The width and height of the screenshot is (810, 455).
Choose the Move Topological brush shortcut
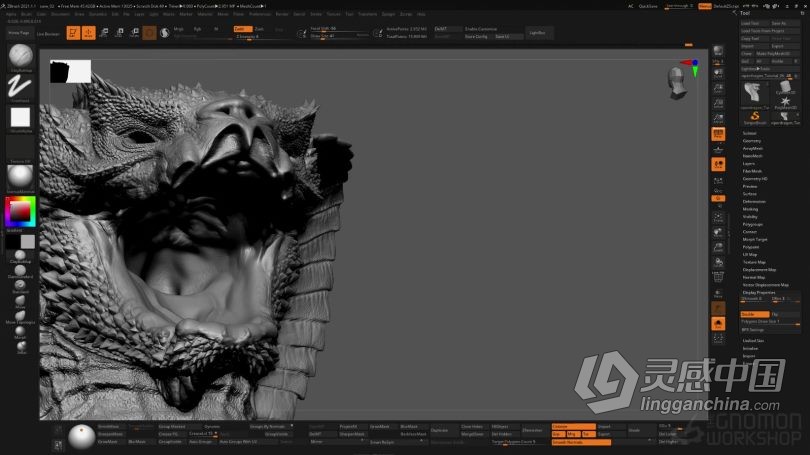(20, 316)
